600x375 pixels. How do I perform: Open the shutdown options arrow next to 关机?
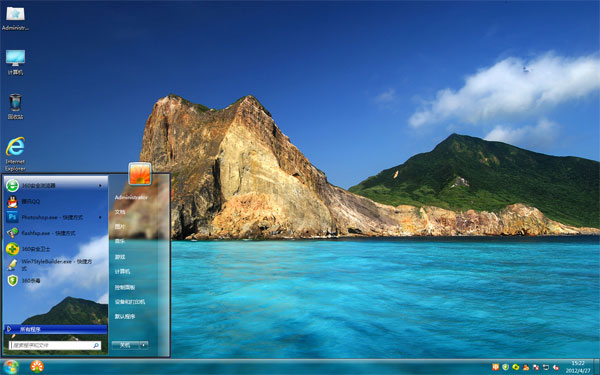[143, 345]
